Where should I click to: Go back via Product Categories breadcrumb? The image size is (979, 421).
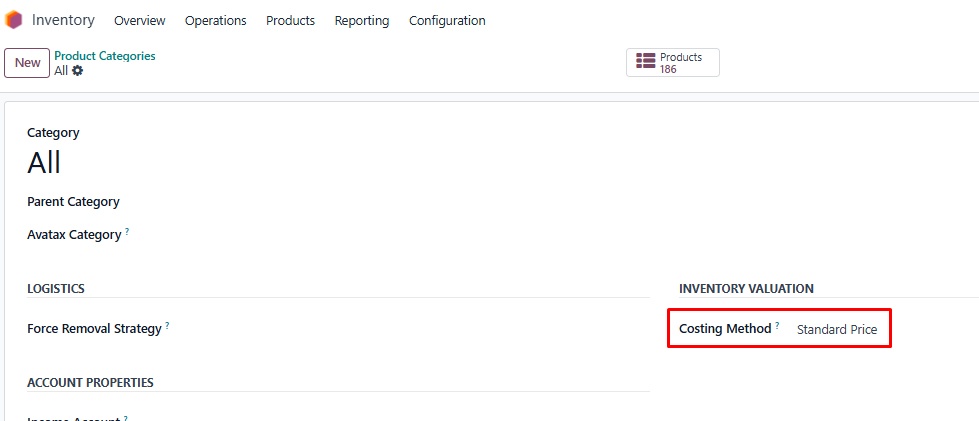coord(105,56)
